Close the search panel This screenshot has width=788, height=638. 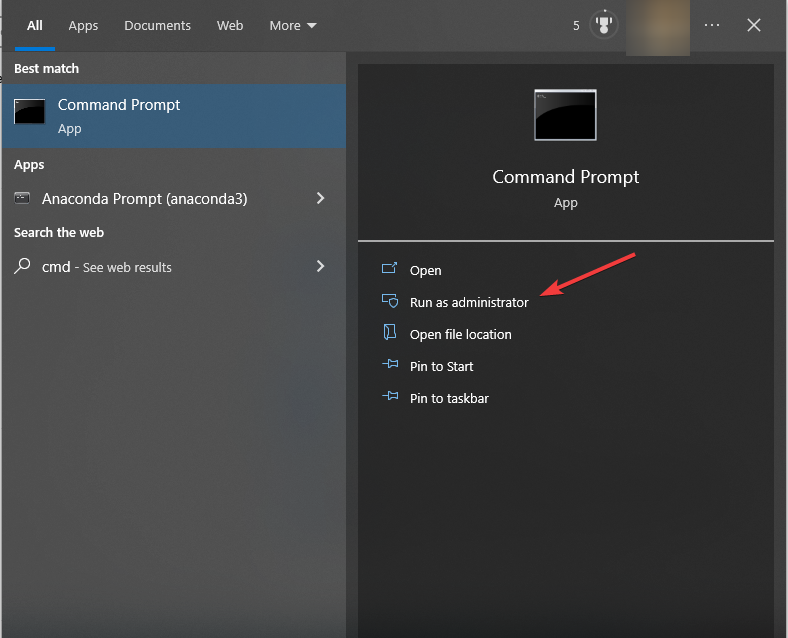754,25
